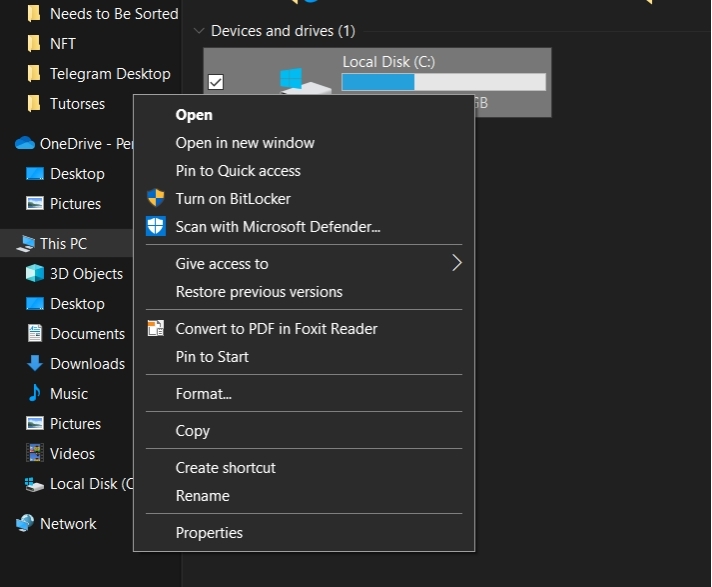The width and height of the screenshot is (712, 587).
Task: Open Music label under This PC
Action: [69, 394]
